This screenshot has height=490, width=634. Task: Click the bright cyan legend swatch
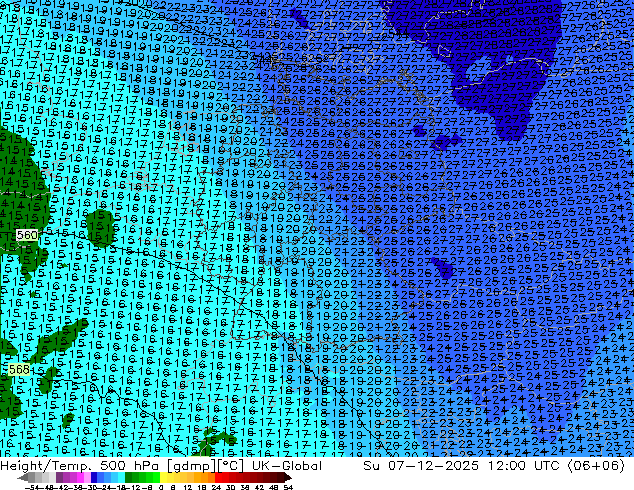[x=121, y=478]
